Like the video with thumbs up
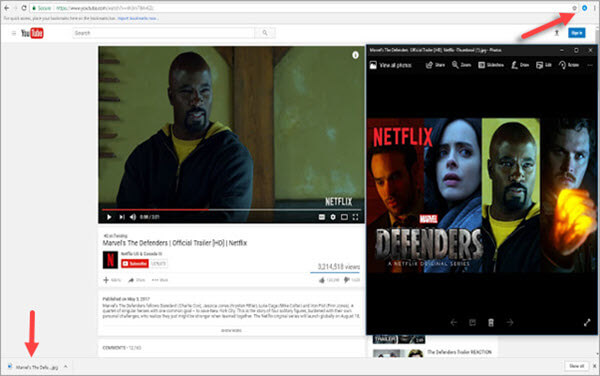 329,280
